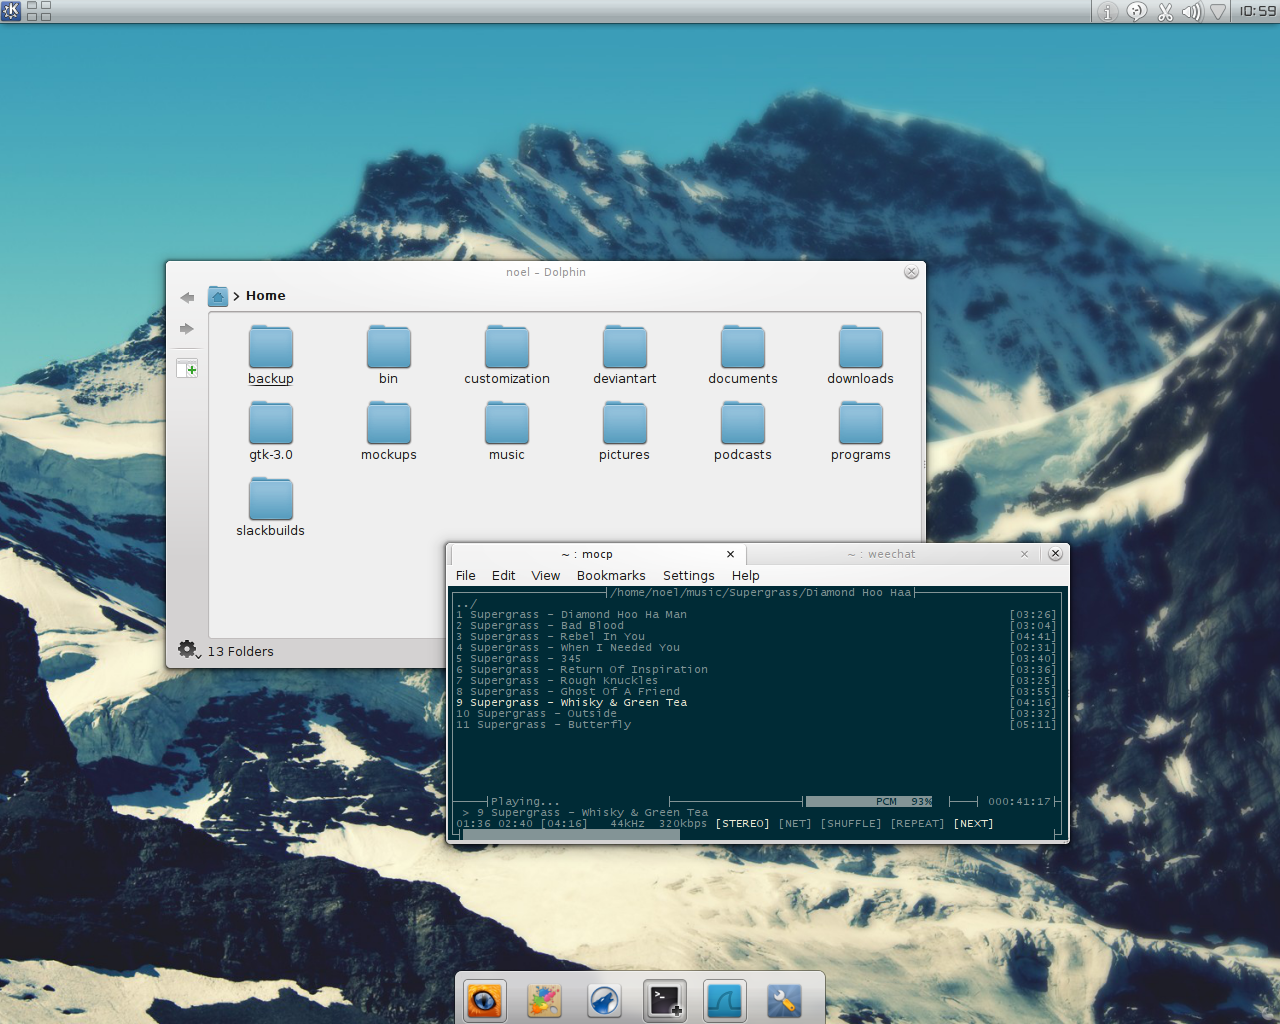The width and height of the screenshot is (1280, 1024).
Task: Open the virtual desktop pager
Action: coord(39,11)
